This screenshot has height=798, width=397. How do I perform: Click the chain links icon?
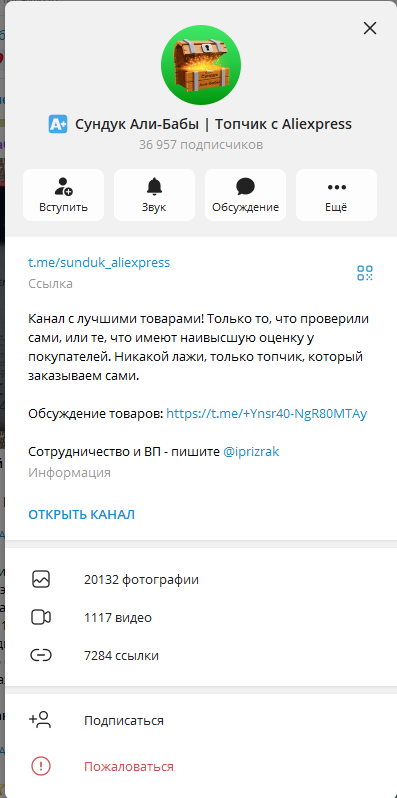pyautogui.click(x=41, y=656)
